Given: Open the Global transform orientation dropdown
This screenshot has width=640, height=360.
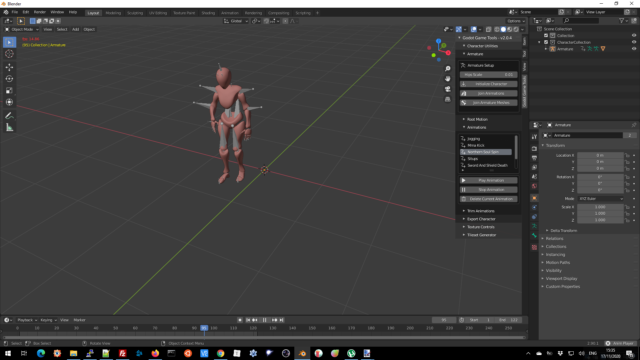Looking at the screenshot, I should coord(236,21).
